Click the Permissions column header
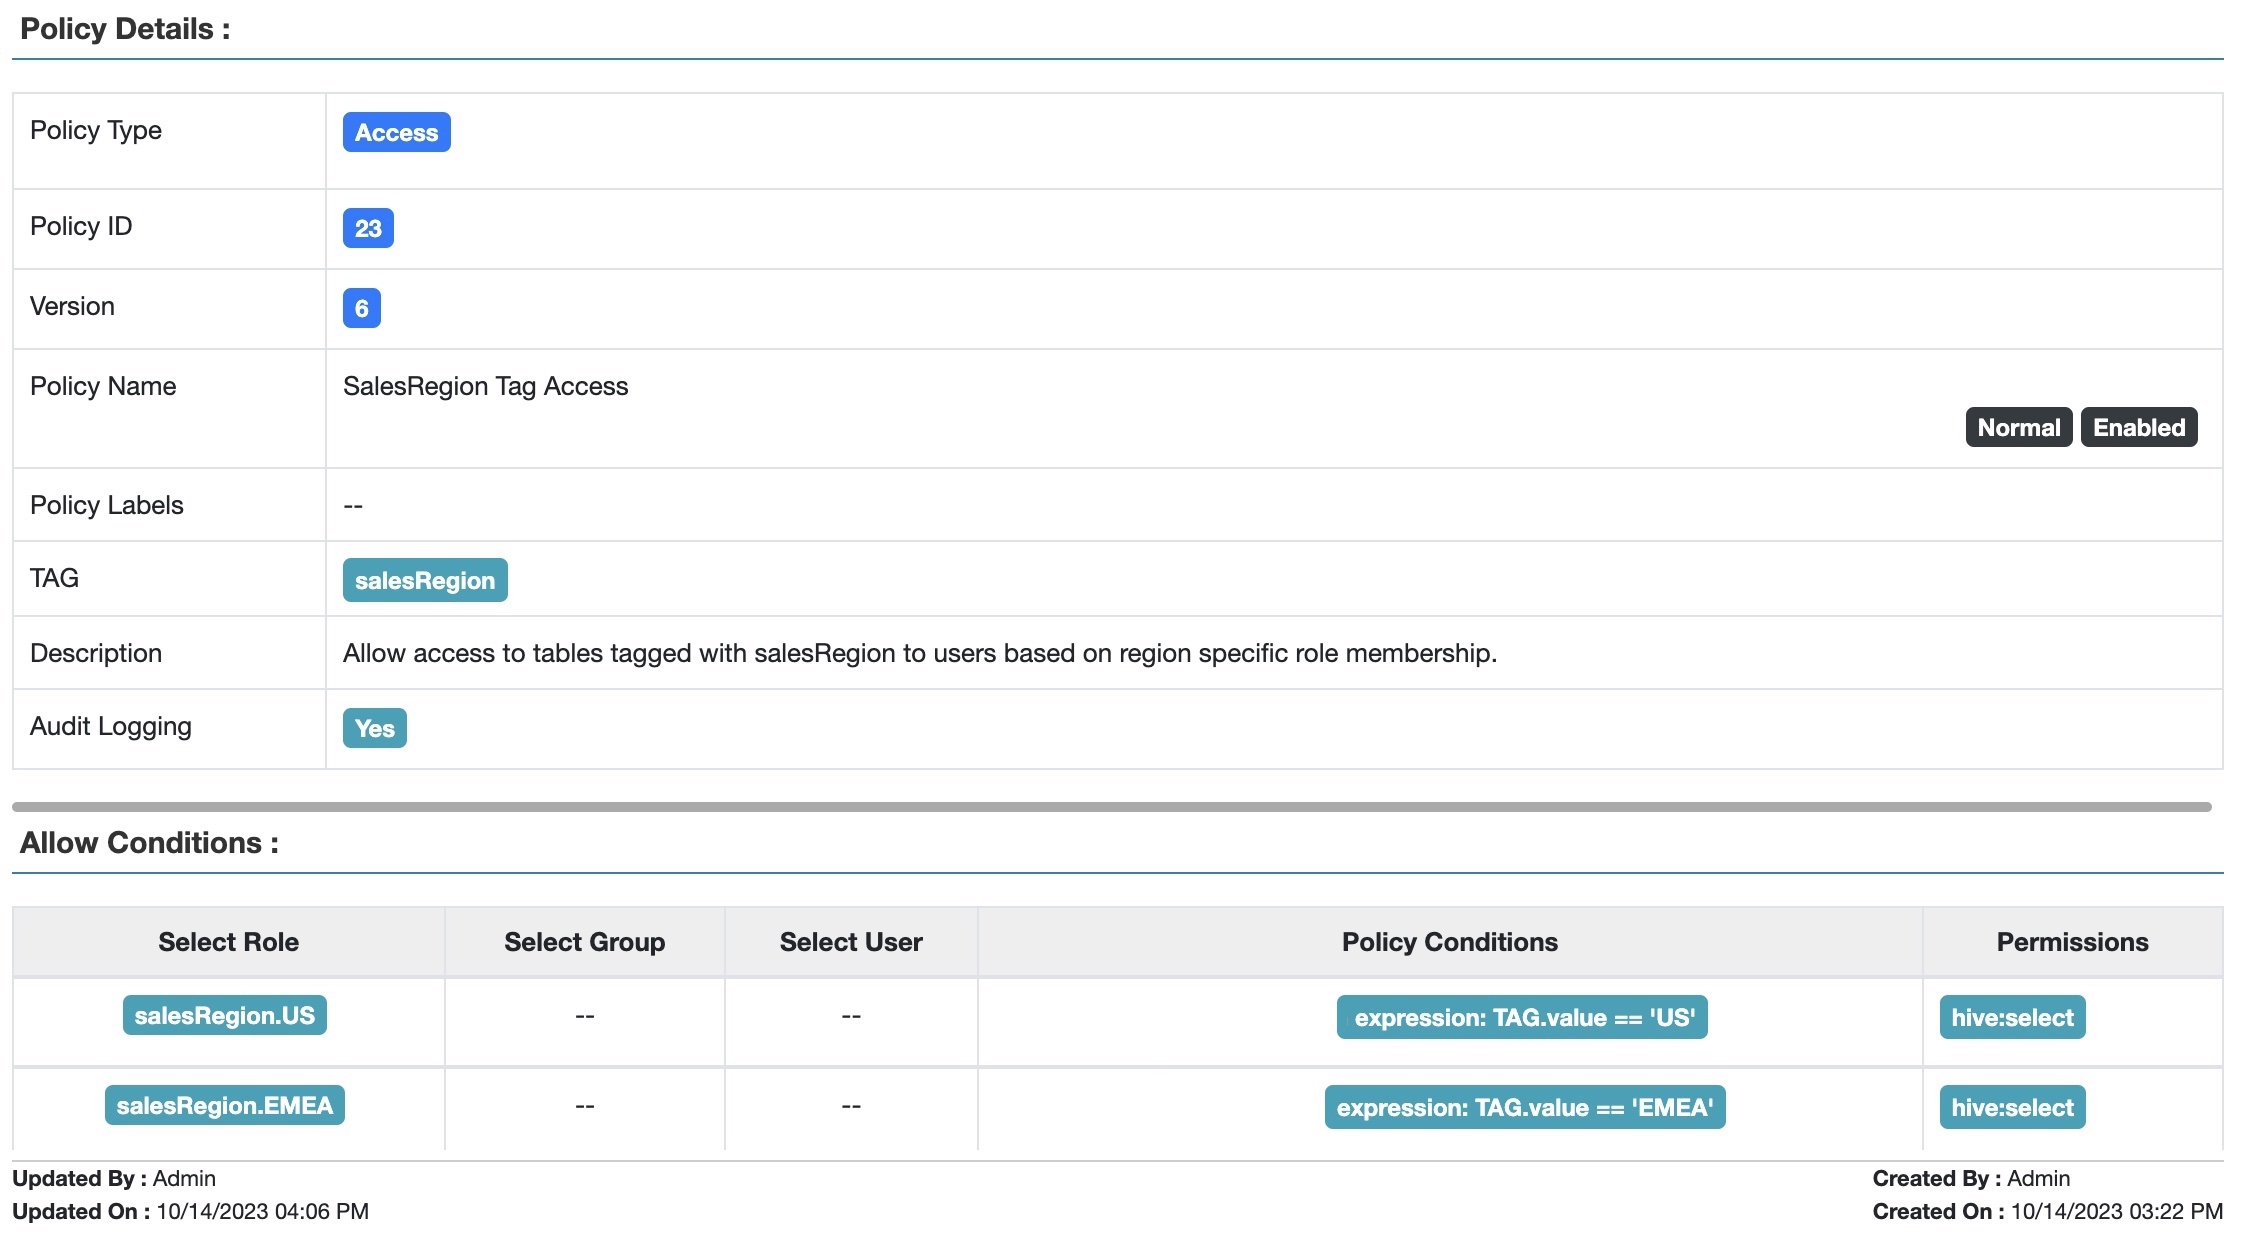This screenshot has height=1246, width=2252. click(x=2072, y=942)
